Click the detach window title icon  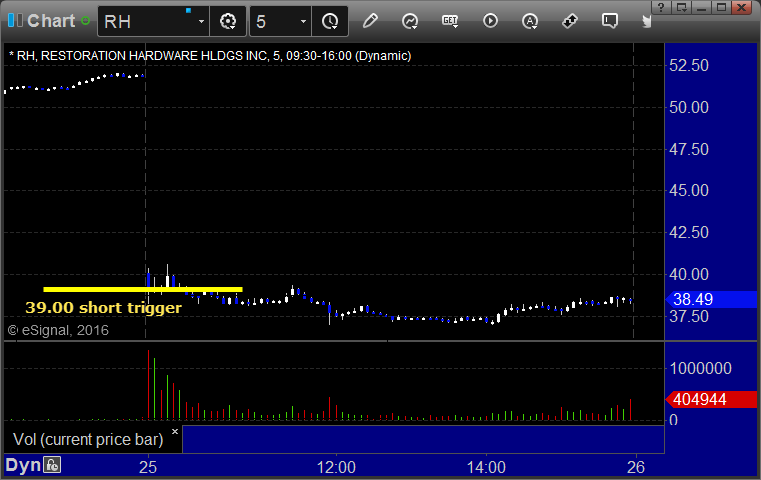[681, 7]
